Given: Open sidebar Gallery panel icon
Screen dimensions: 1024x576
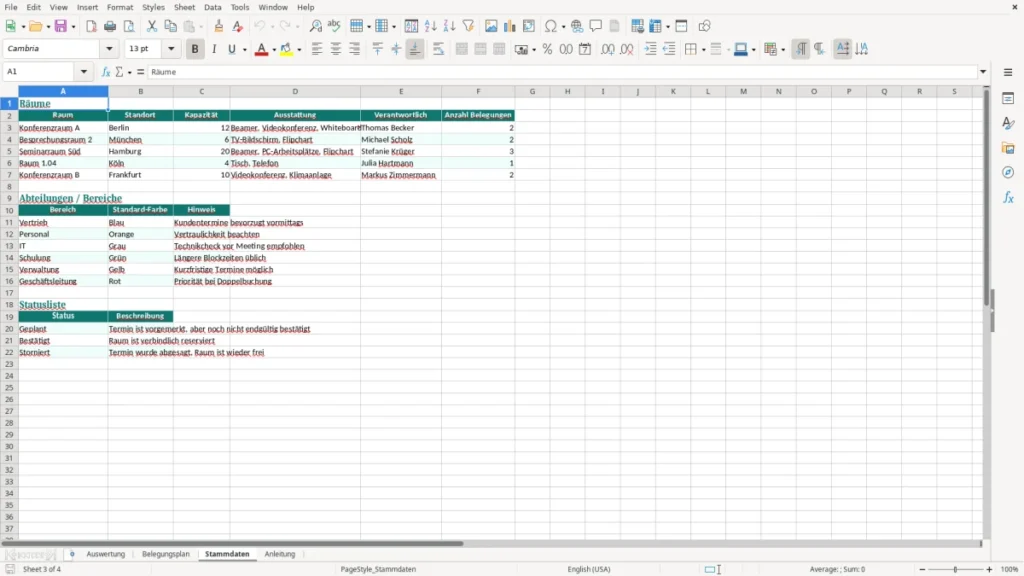Looking at the screenshot, I should 1008,148.
